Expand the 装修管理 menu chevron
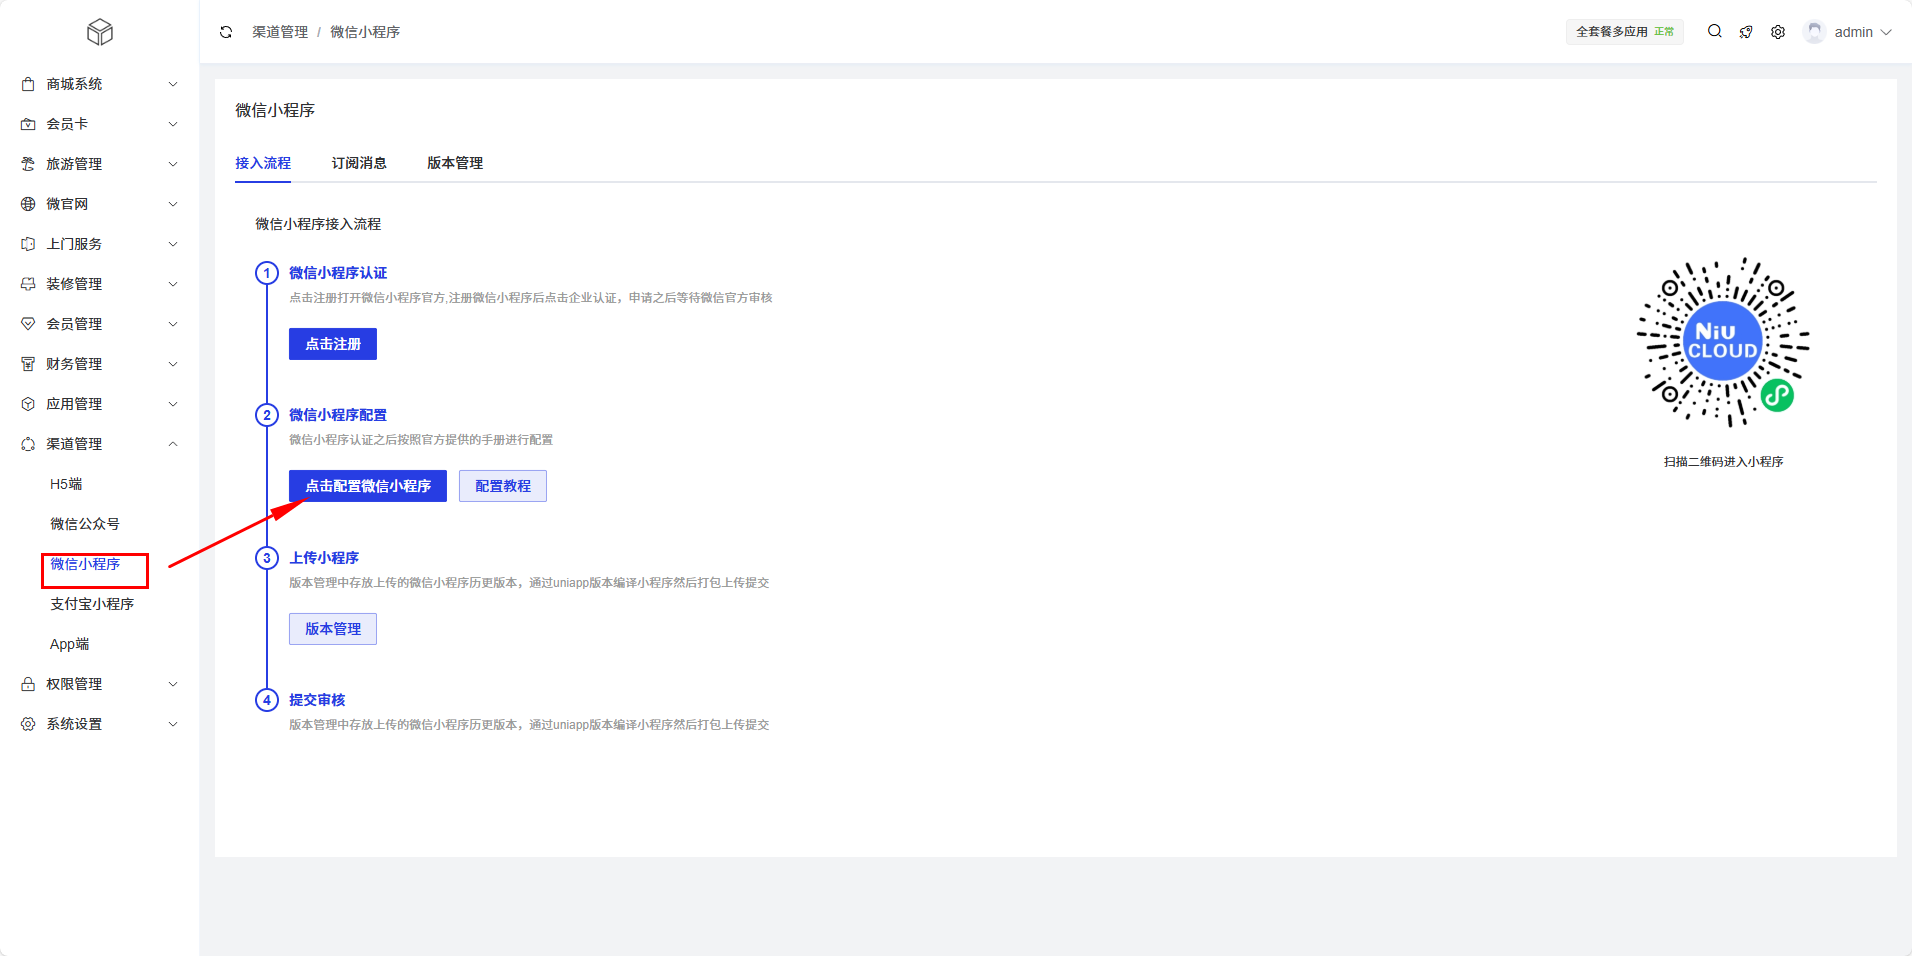This screenshot has width=1912, height=956. coord(173,284)
